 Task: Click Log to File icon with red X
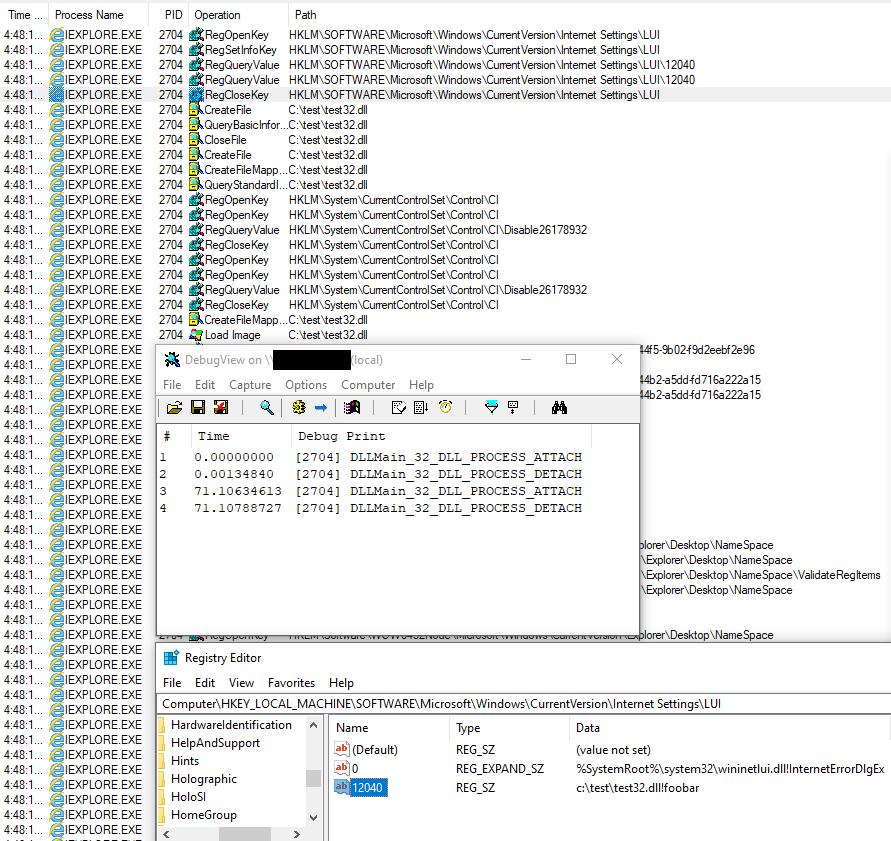(220, 407)
